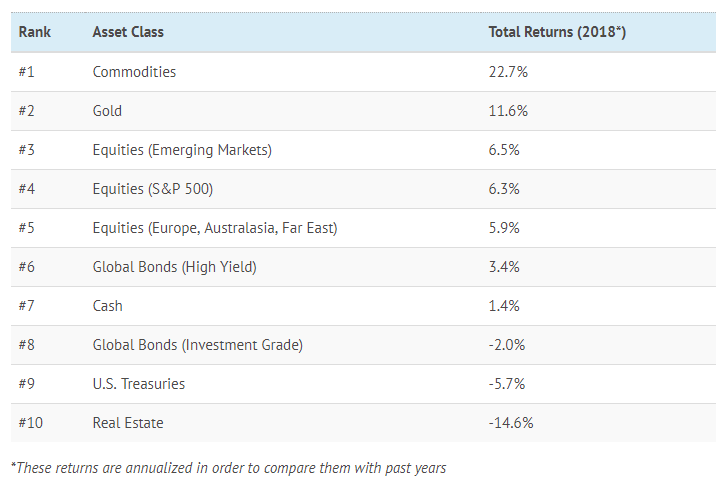Click Equities (Emerging Markets) row label

click(x=182, y=150)
